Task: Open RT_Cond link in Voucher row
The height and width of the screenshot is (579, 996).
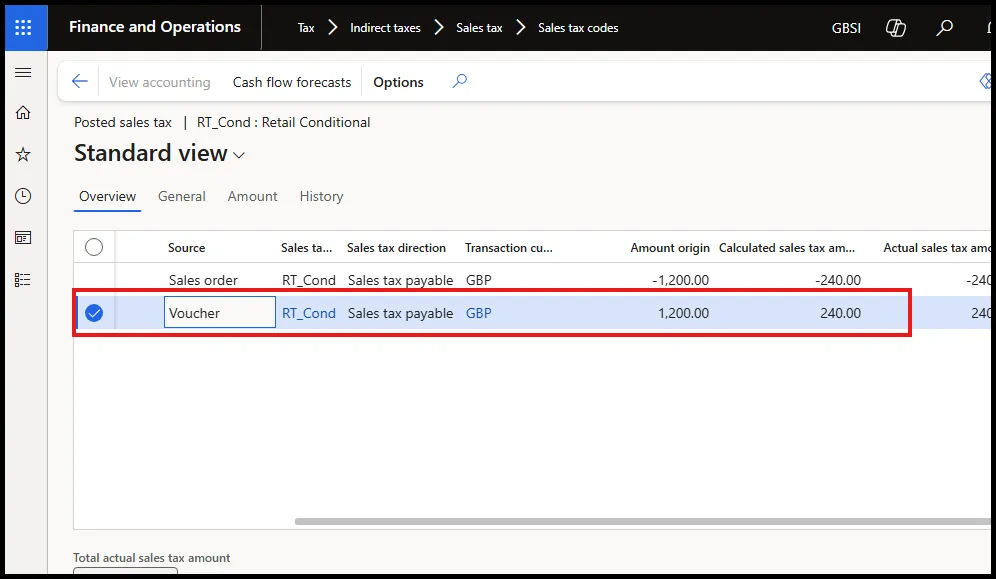Action: pyautogui.click(x=309, y=313)
